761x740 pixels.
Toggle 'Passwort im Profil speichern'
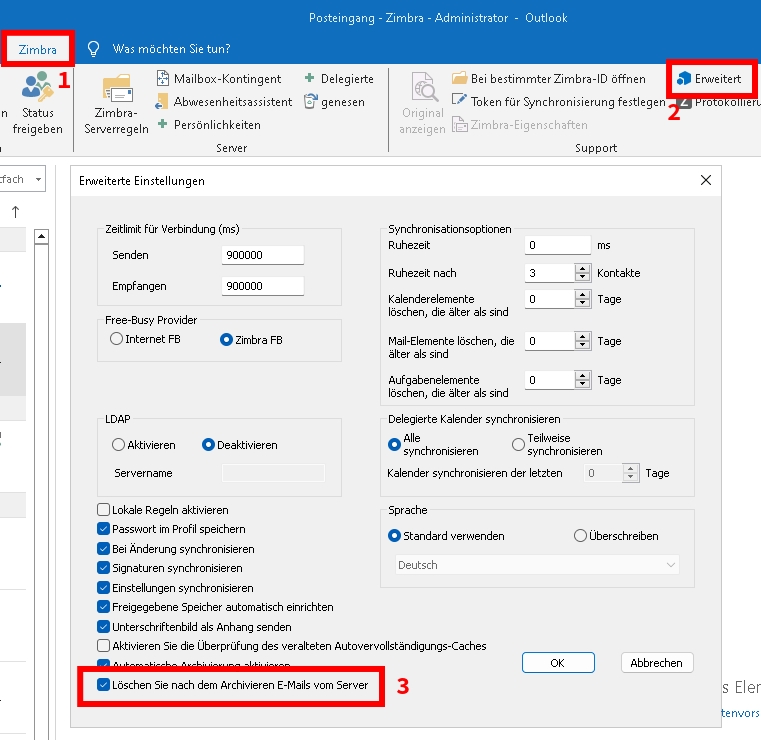103,528
